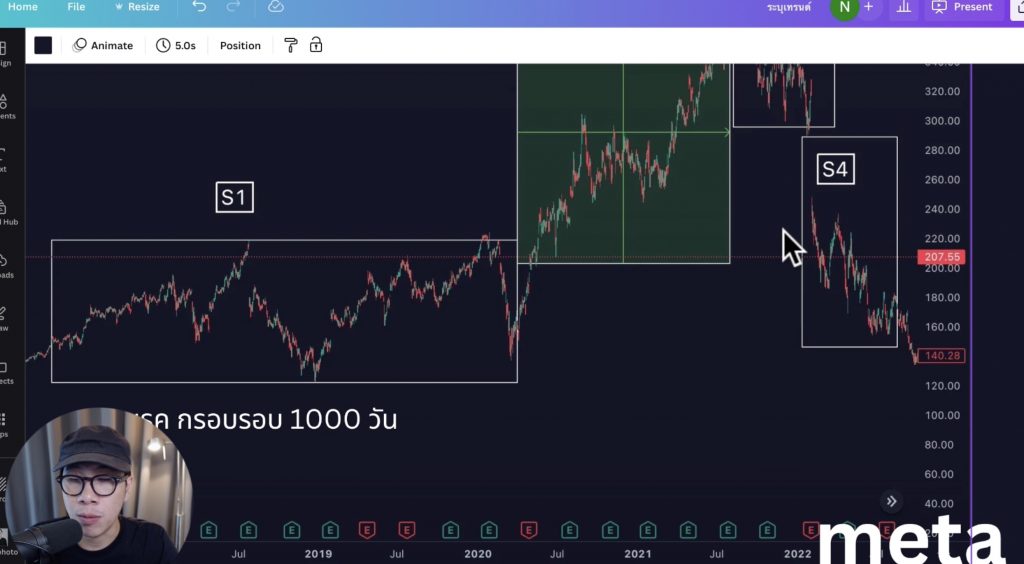Click the 2019 year axis label
The height and width of the screenshot is (564, 1024).
pyautogui.click(x=318, y=554)
